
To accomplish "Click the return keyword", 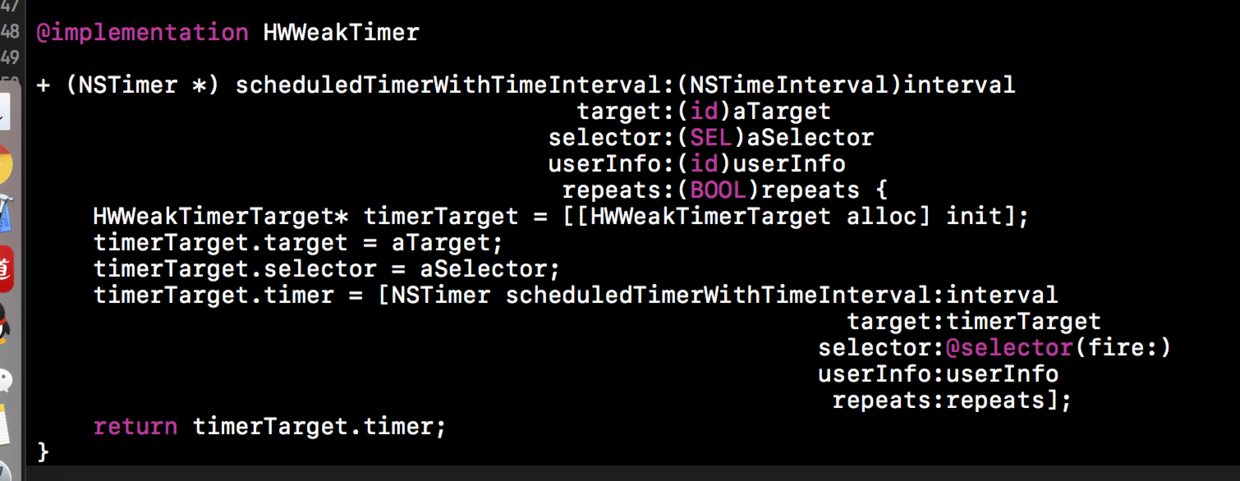I will click(135, 427).
